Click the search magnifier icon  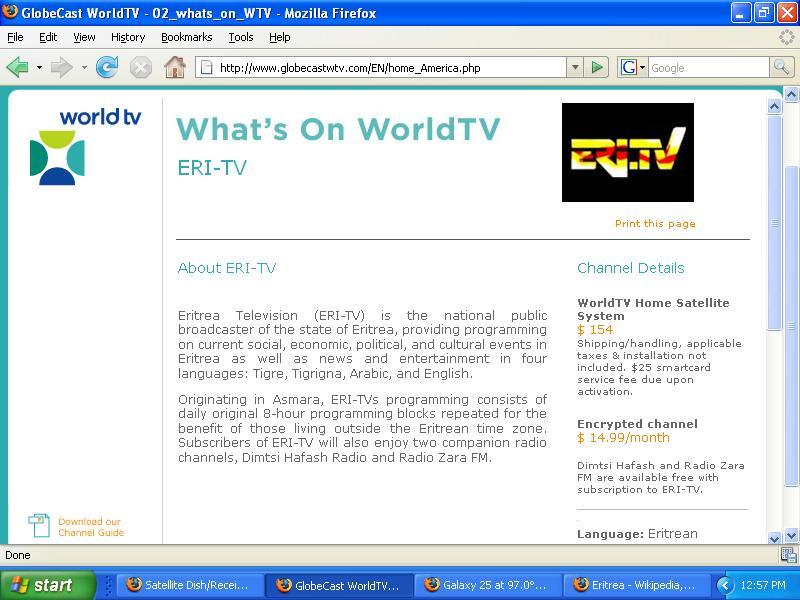(781, 67)
